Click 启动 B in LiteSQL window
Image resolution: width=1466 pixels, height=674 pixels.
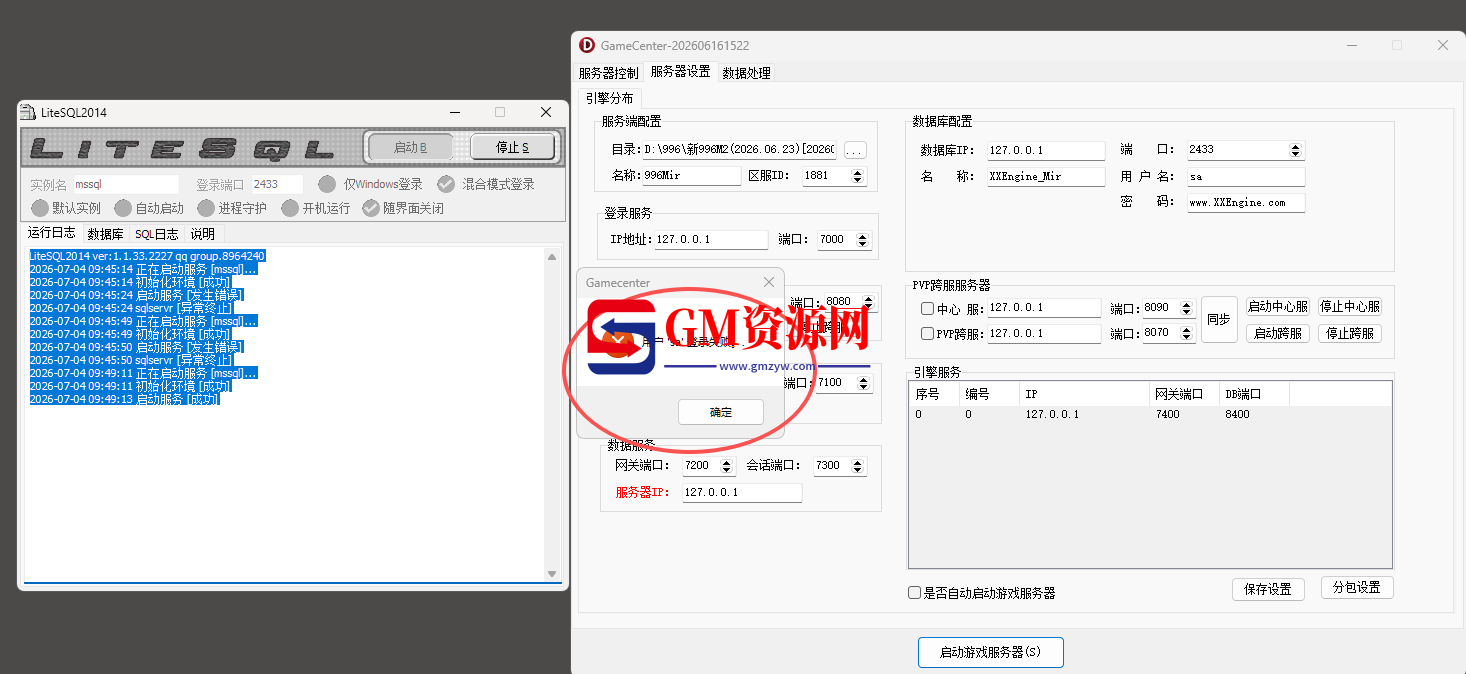pyautogui.click(x=410, y=147)
